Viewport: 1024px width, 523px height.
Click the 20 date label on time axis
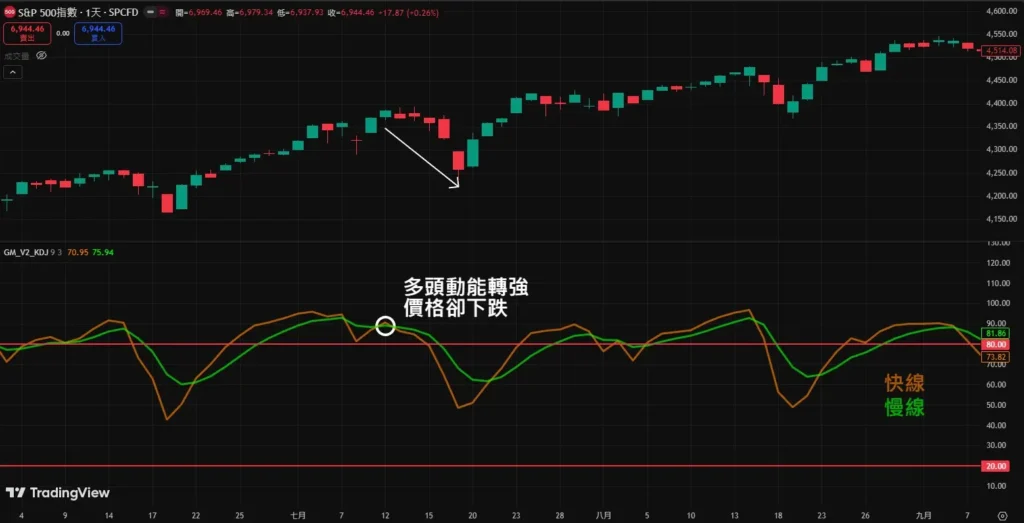(472, 515)
